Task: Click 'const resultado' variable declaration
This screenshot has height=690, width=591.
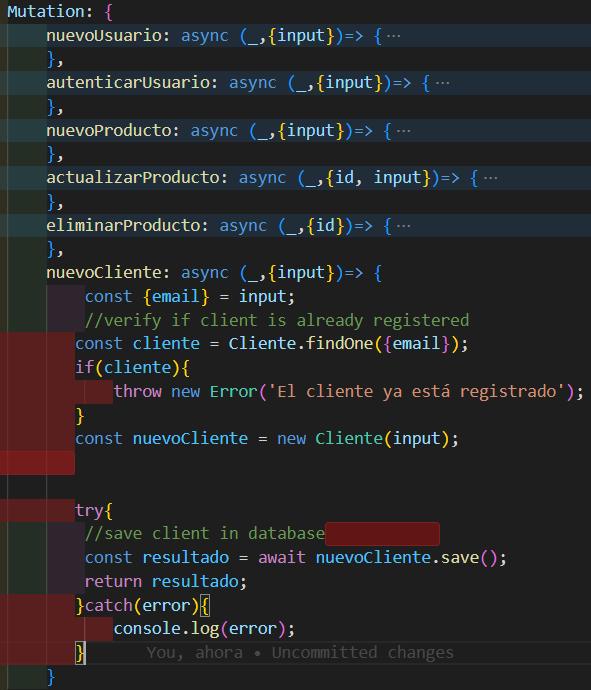Action: click(x=157, y=558)
